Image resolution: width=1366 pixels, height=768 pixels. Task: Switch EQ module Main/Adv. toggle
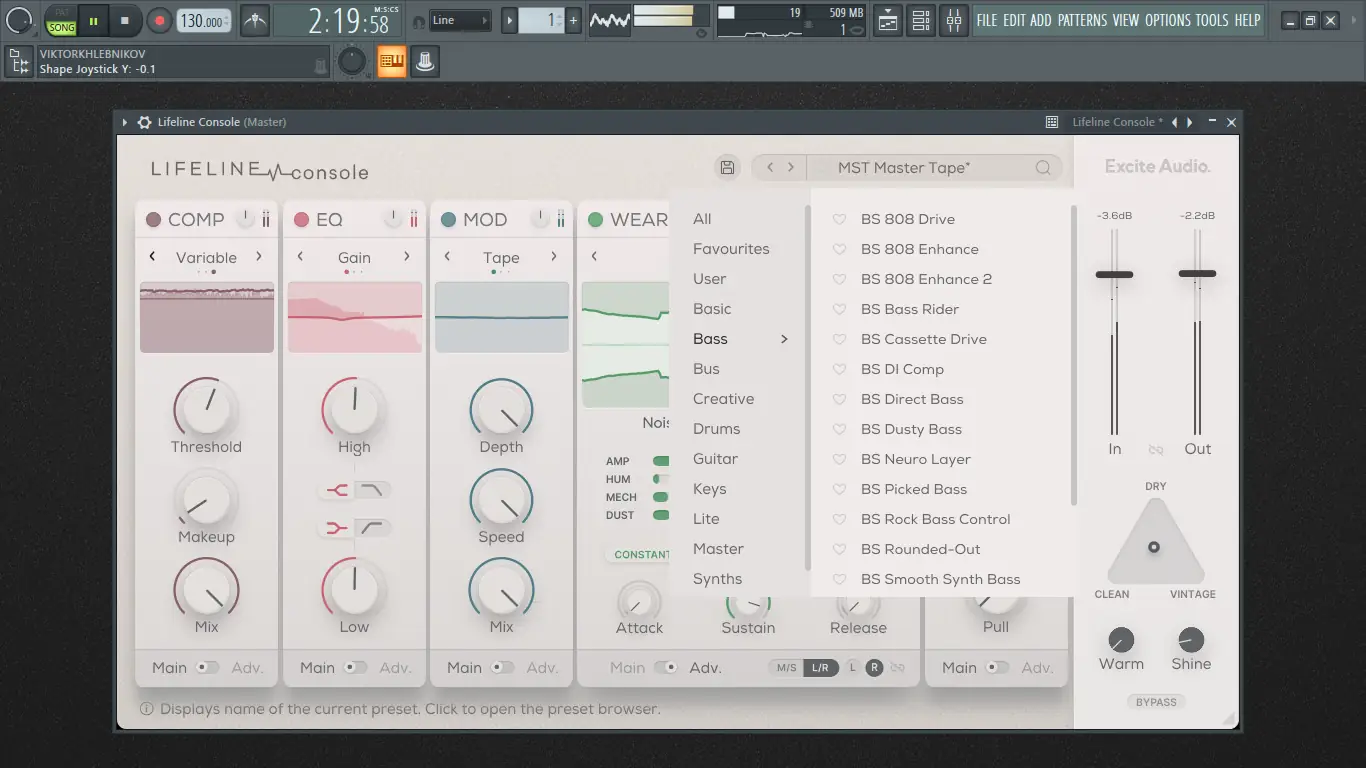pyautogui.click(x=355, y=667)
